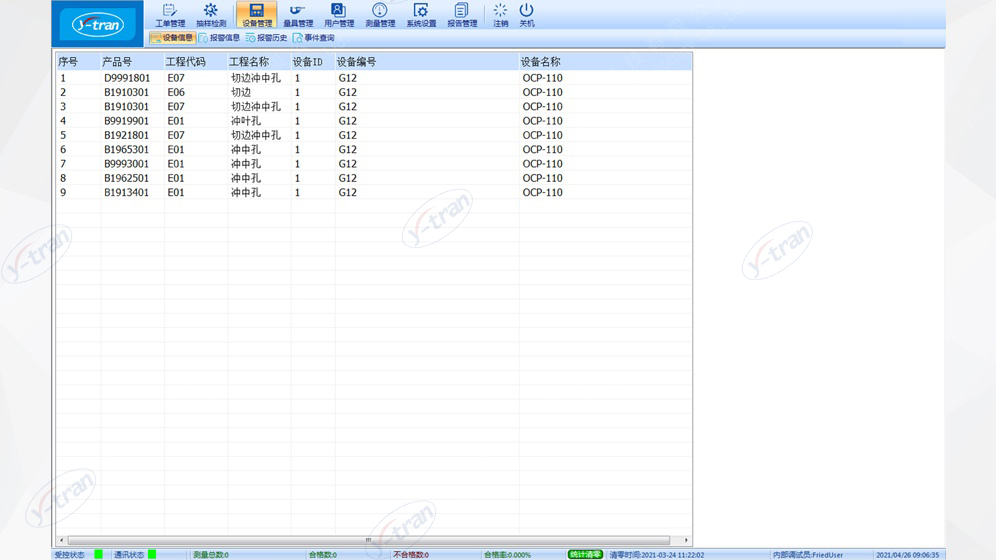Image resolution: width=996 pixels, height=560 pixels.
Task: Sort by 工程代码 column header
Action: pos(195,62)
